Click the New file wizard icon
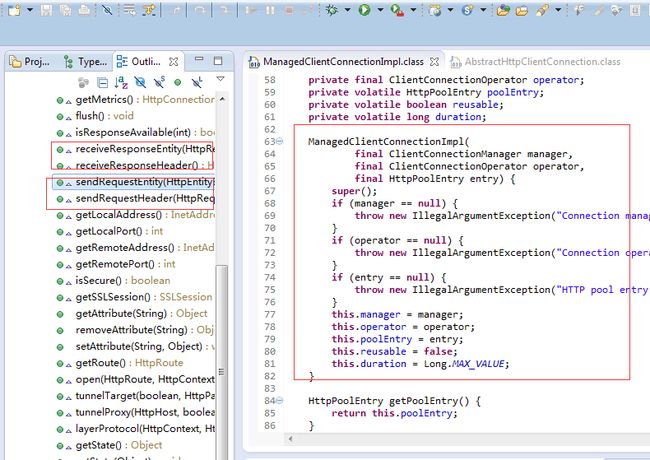The height and width of the screenshot is (460, 650). pyautogui.click(x=14, y=10)
